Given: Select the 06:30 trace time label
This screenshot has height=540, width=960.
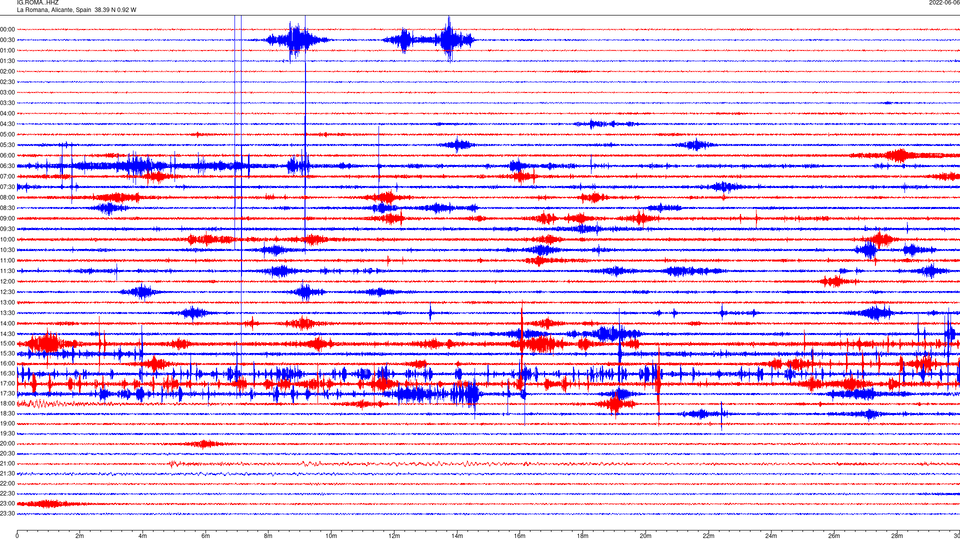Looking at the screenshot, I should click(x=7, y=166).
